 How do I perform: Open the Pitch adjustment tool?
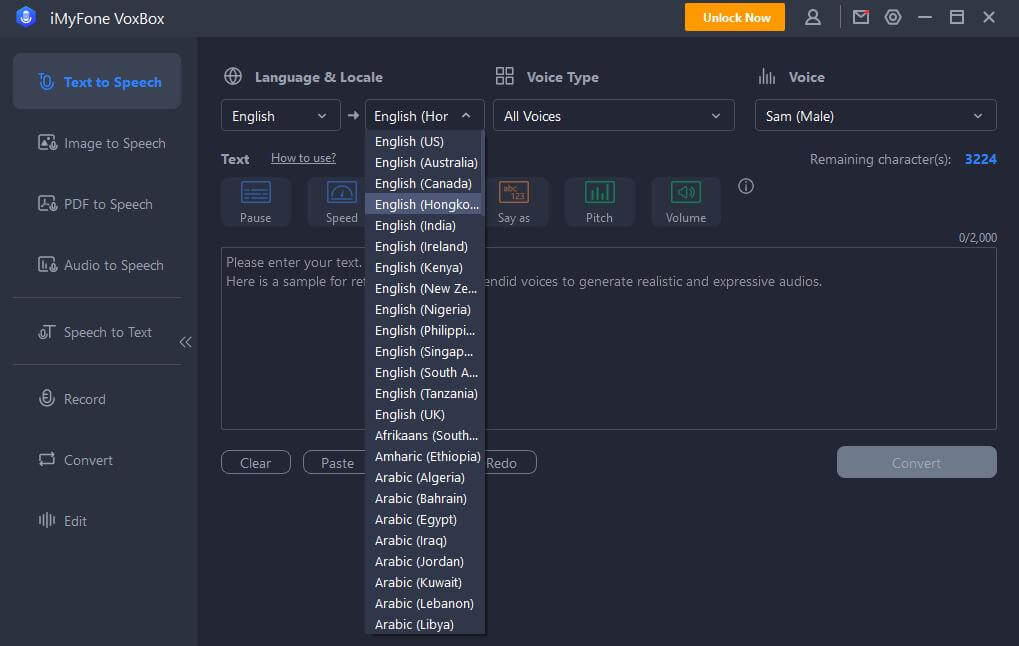(x=599, y=202)
